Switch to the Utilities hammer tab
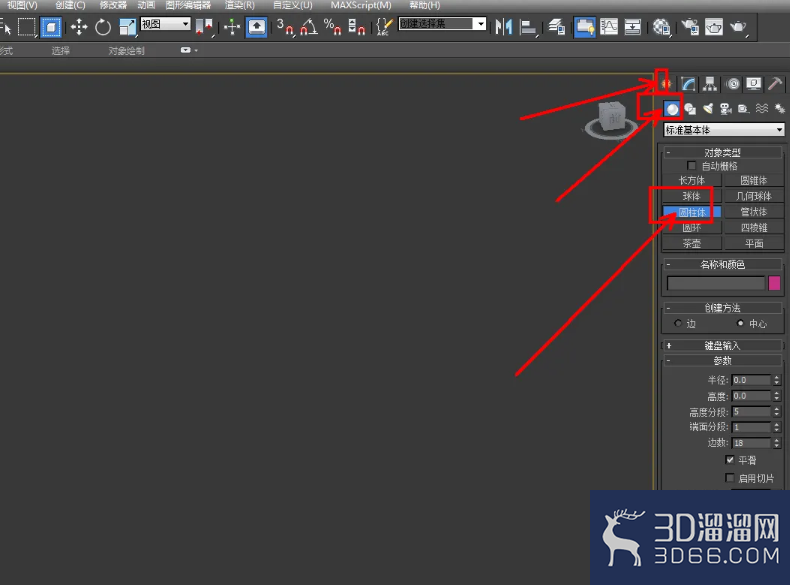This screenshot has width=790, height=585. (x=775, y=84)
